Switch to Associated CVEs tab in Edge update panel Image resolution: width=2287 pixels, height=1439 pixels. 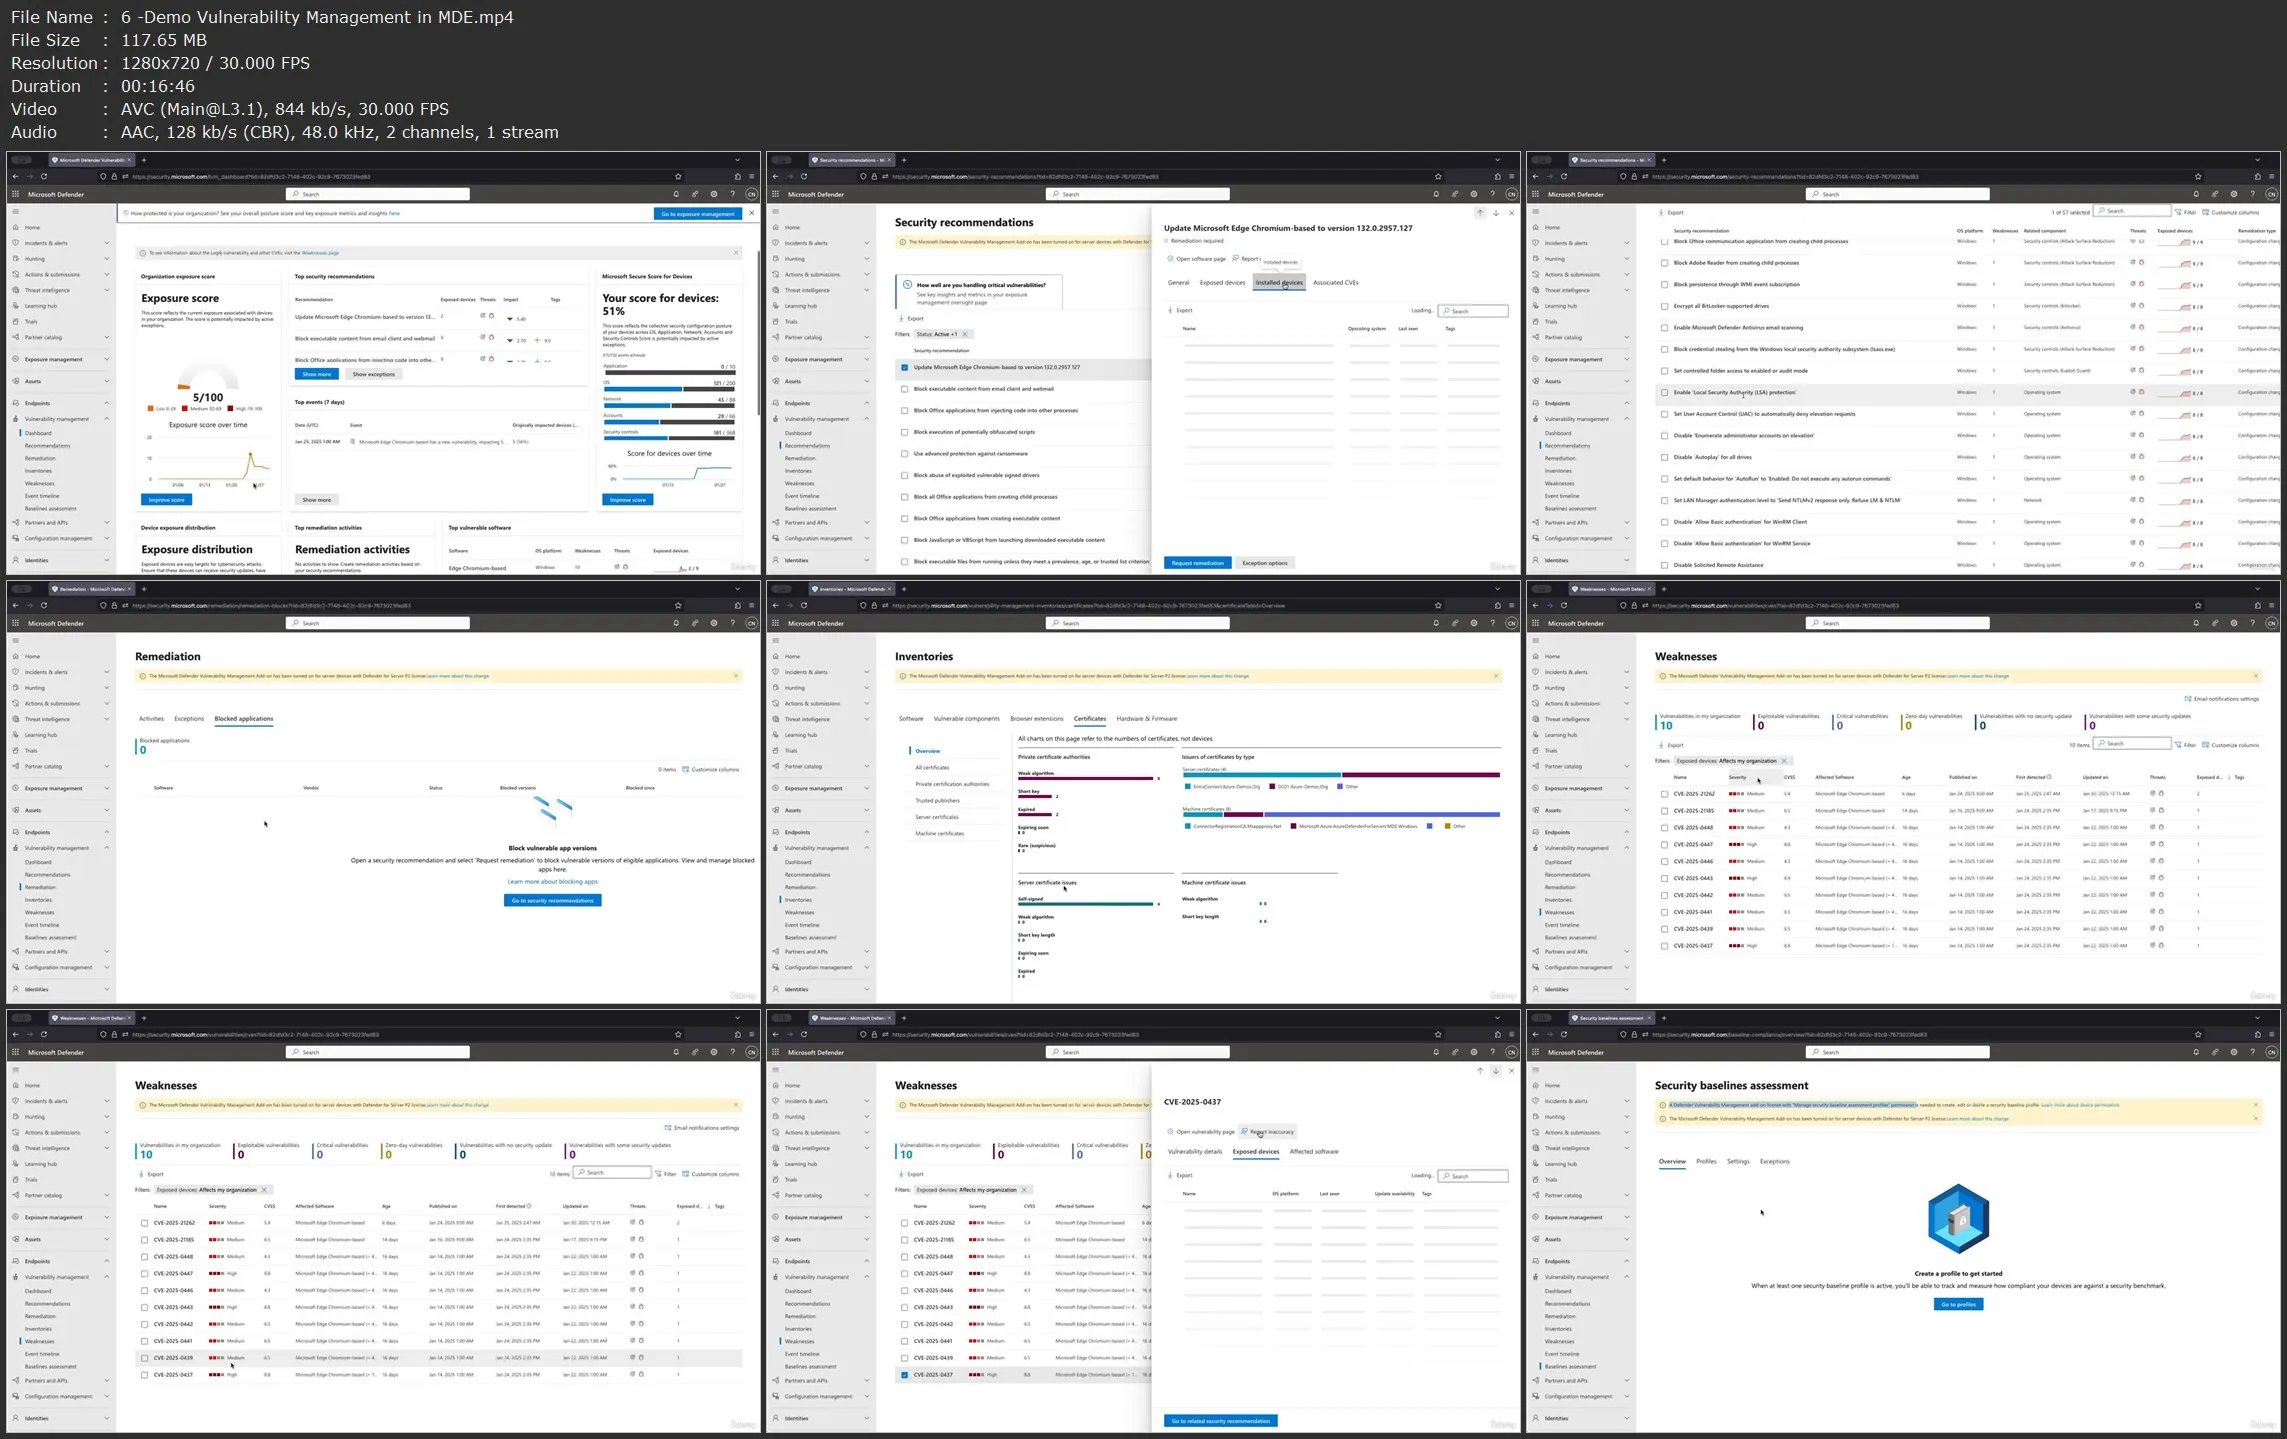[1335, 283]
